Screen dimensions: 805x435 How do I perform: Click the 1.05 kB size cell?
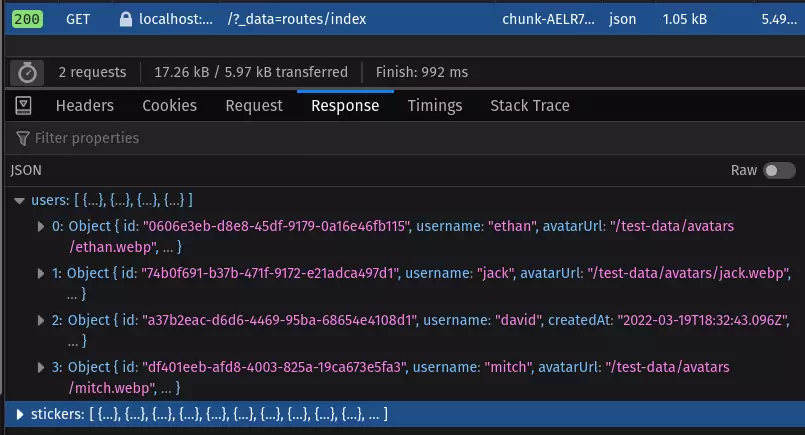click(684, 20)
